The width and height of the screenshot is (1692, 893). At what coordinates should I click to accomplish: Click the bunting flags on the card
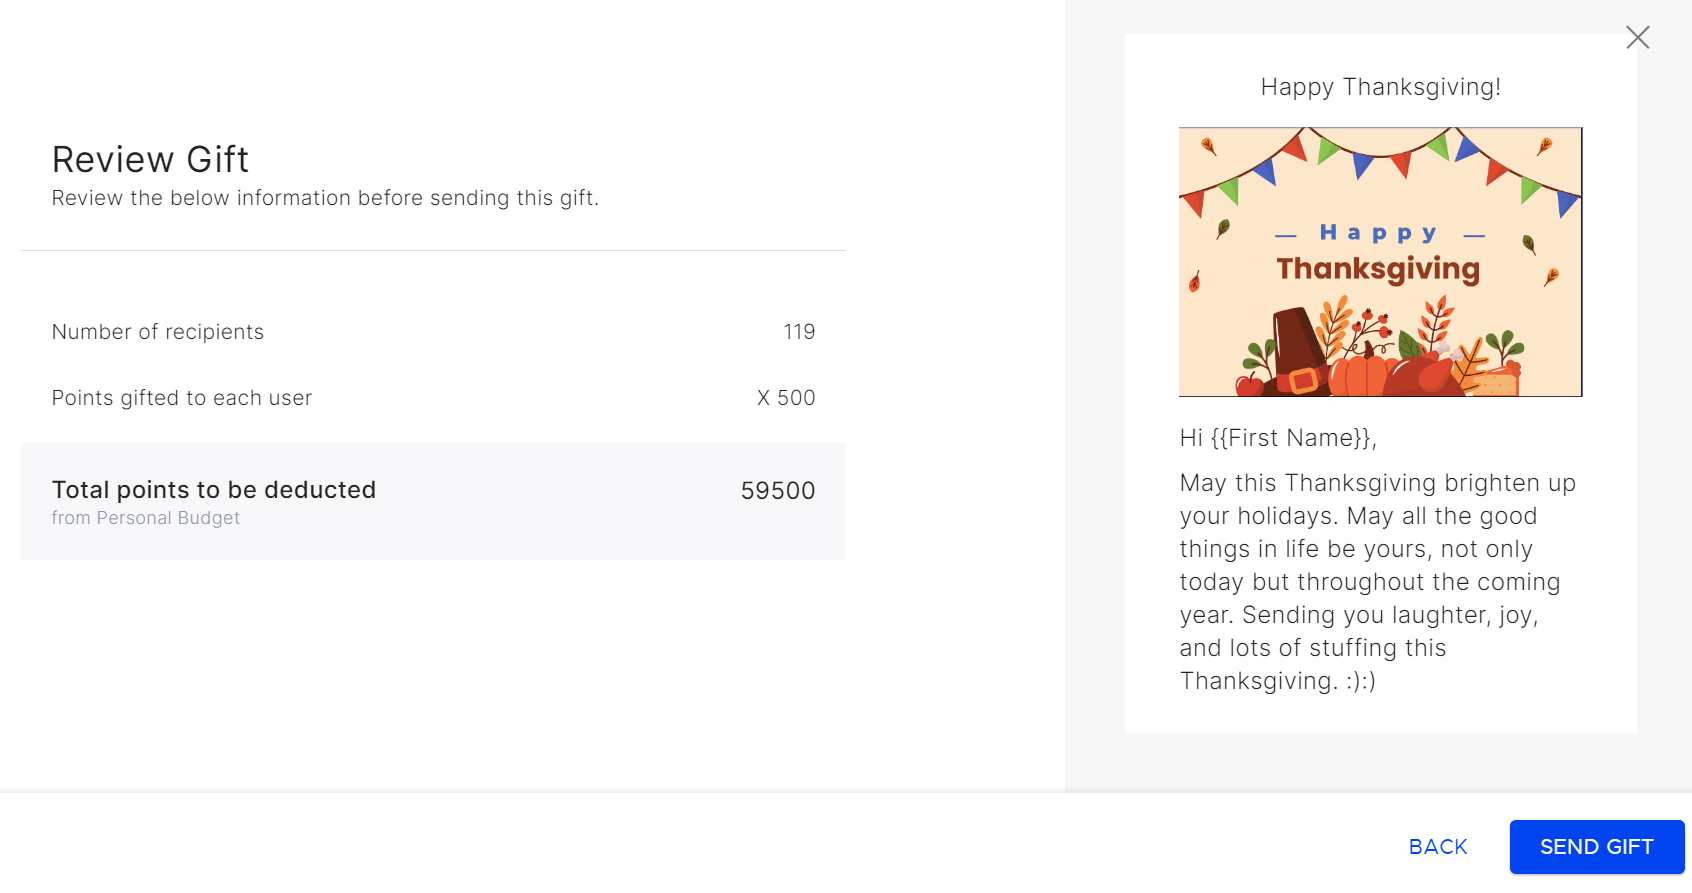(x=1380, y=165)
